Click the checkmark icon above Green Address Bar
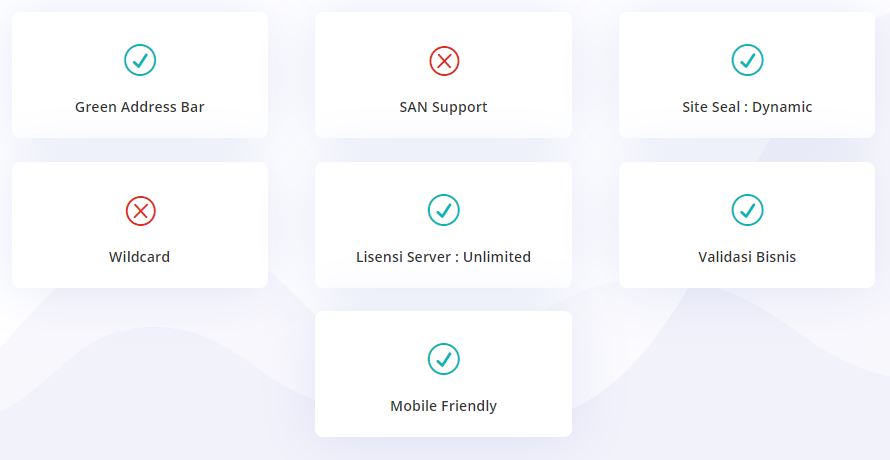The image size is (890, 460). click(x=140, y=61)
